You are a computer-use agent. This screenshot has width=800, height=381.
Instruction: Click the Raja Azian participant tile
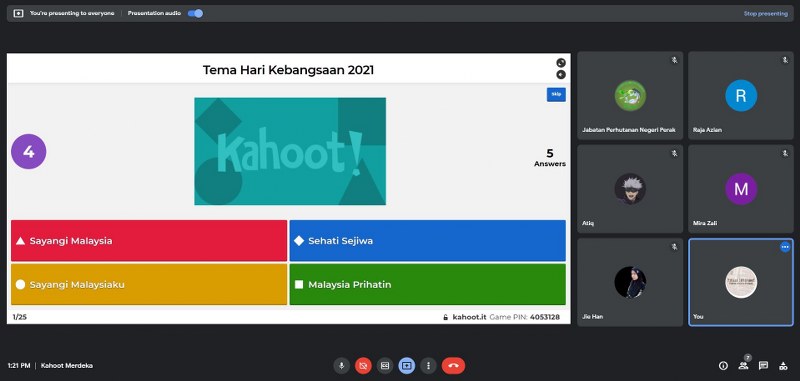click(x=741, y=95)
